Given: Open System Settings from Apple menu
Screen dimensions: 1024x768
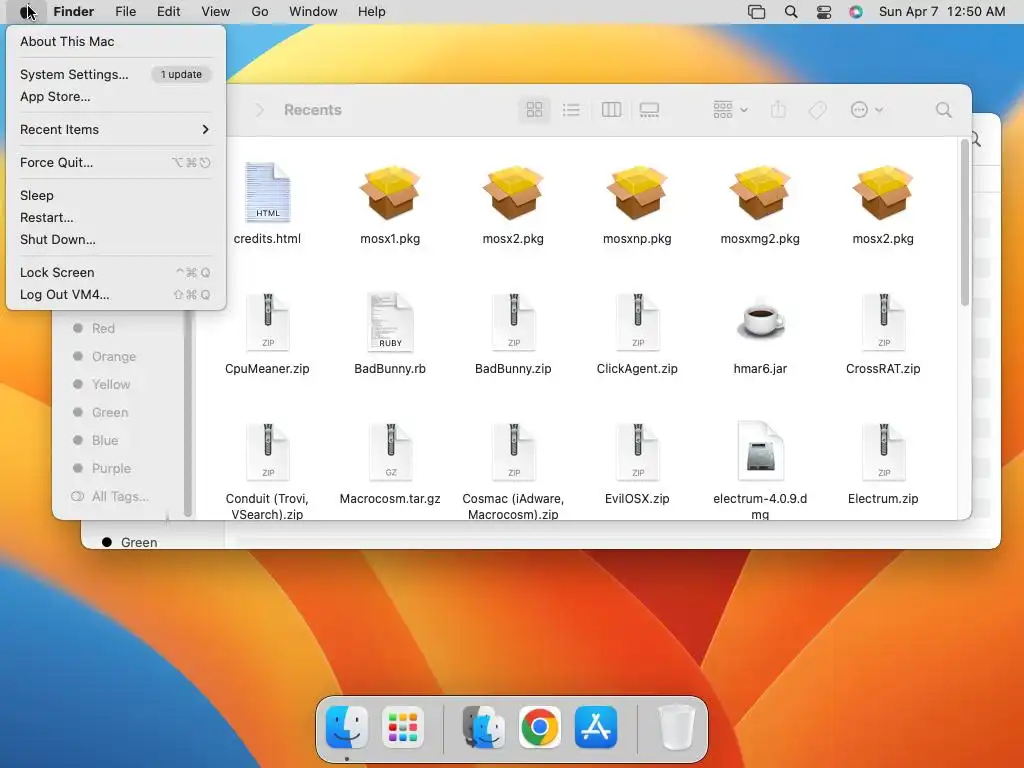Looking at the screenshot, I should [x=116, y=74].
